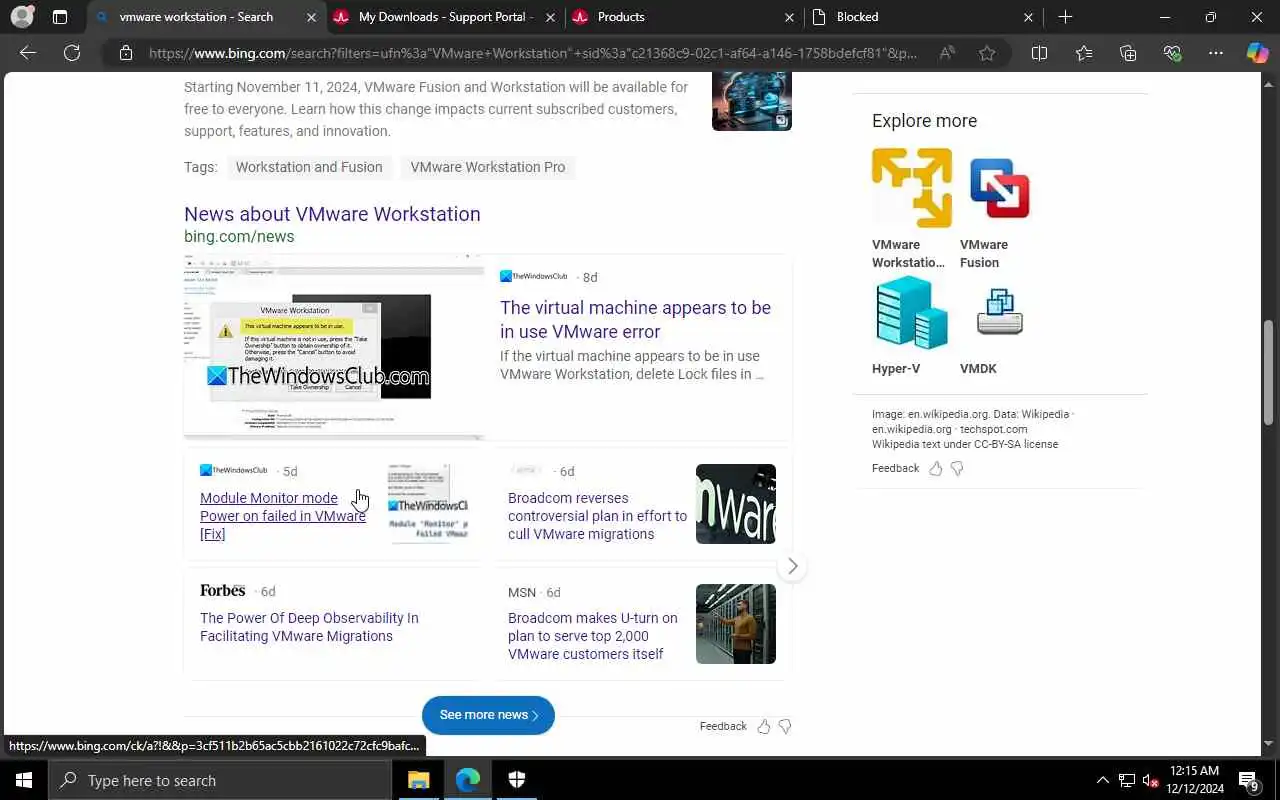Screen dimensions: 1280x800
Task: Close the My Downloads Support Portal tab
Action: tap(550, 17)
